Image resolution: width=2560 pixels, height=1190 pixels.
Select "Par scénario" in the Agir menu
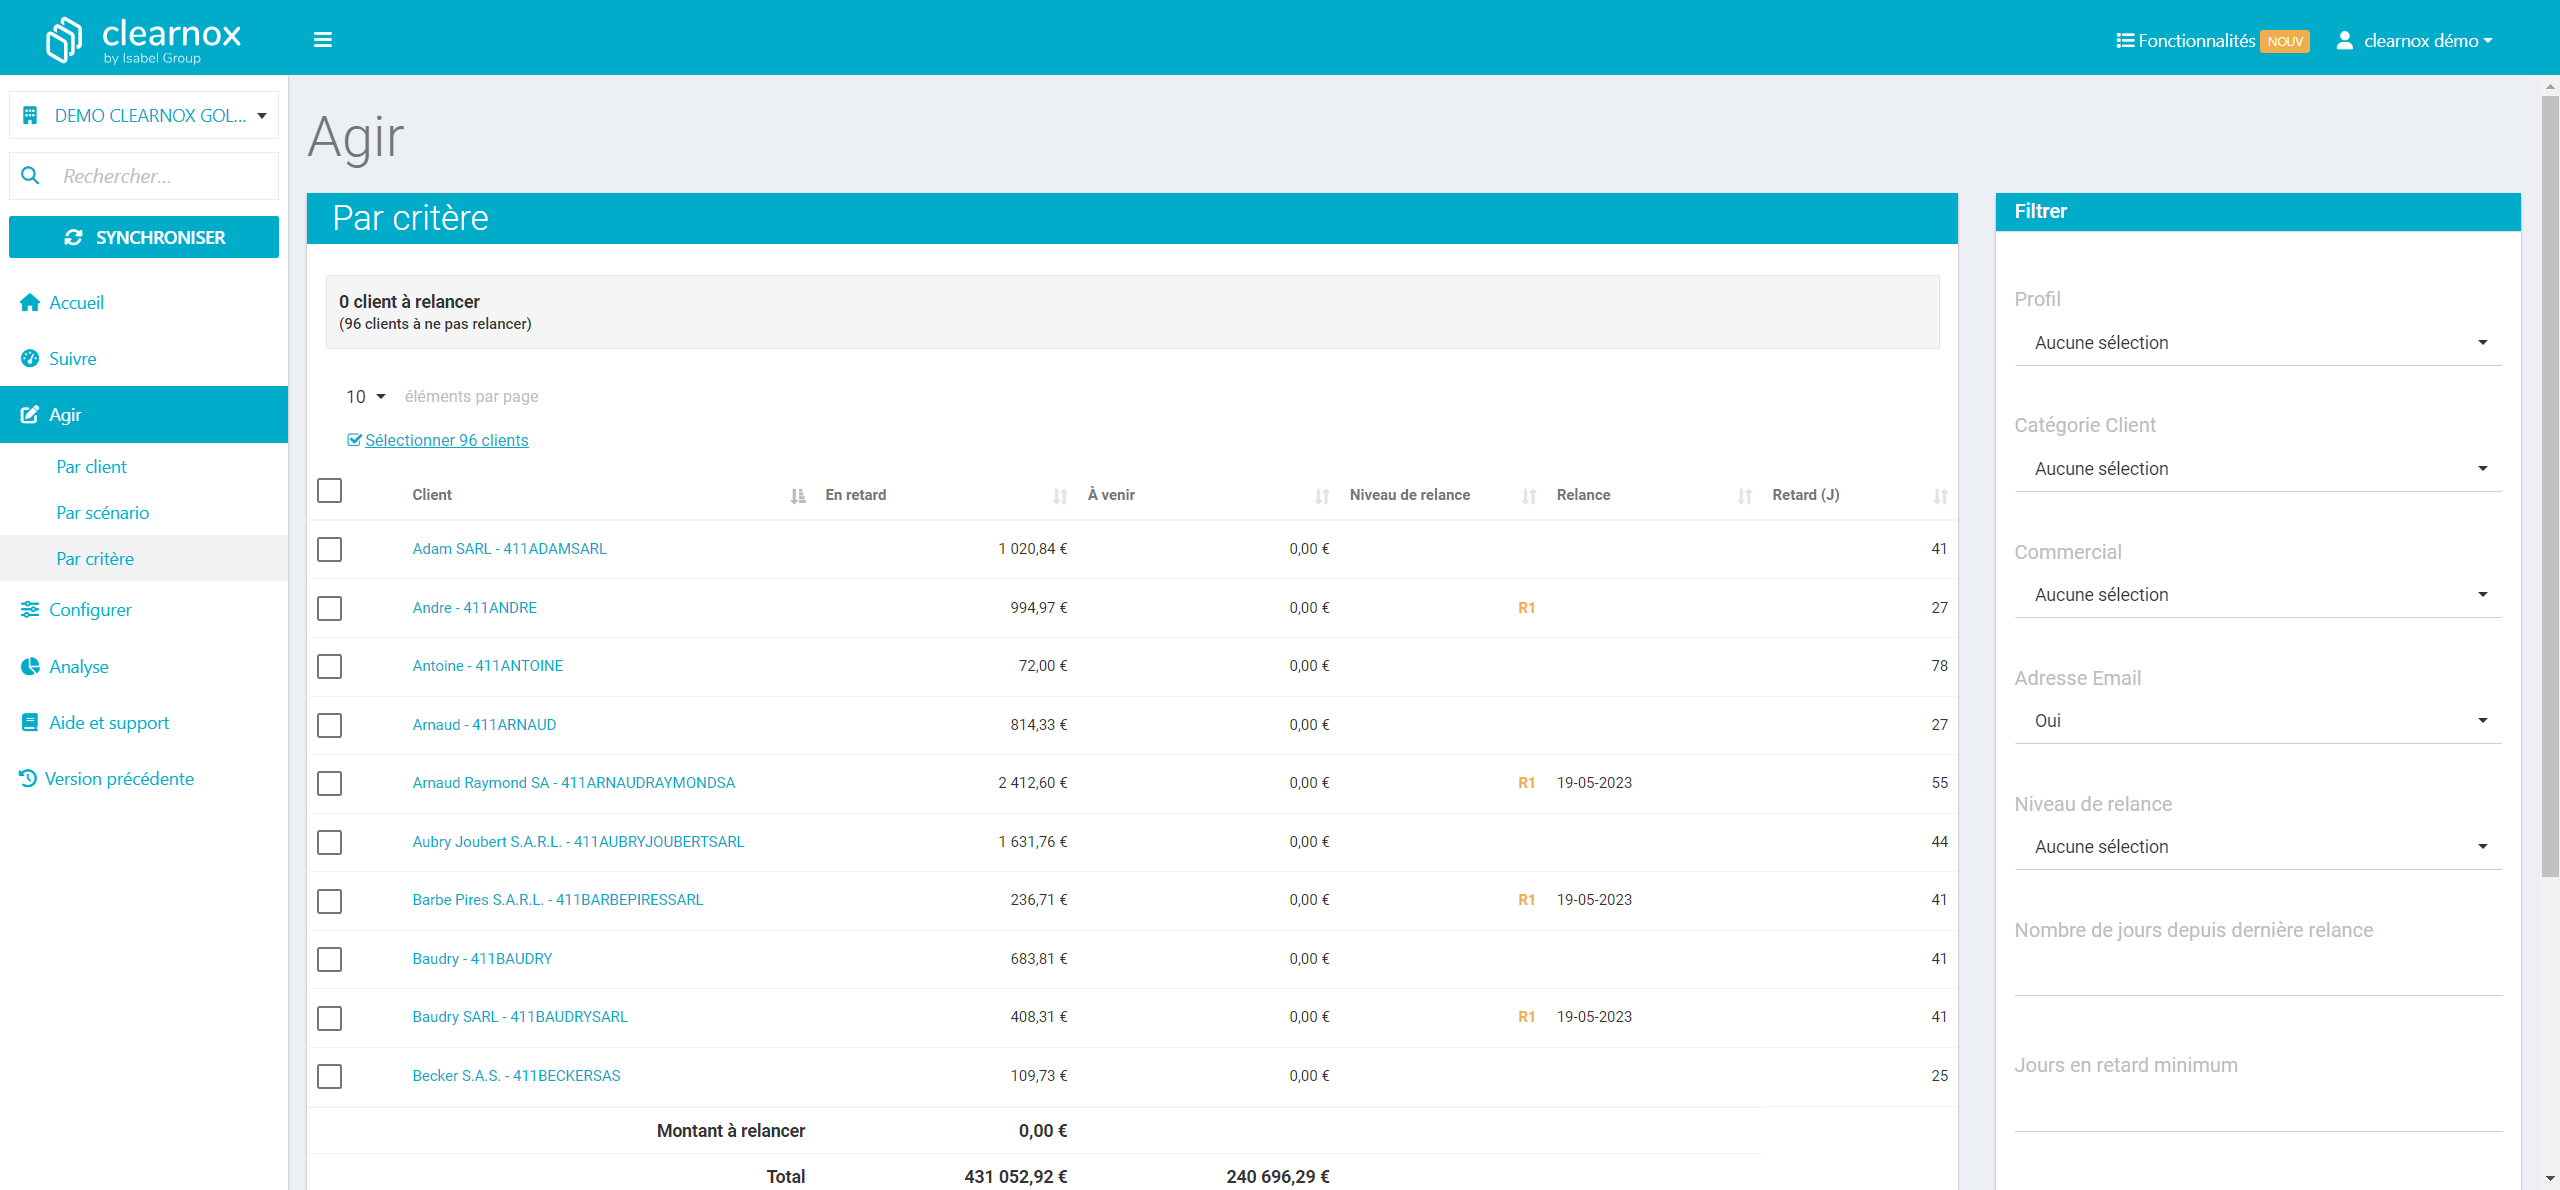pyautogui.click(x=103, y=512)
